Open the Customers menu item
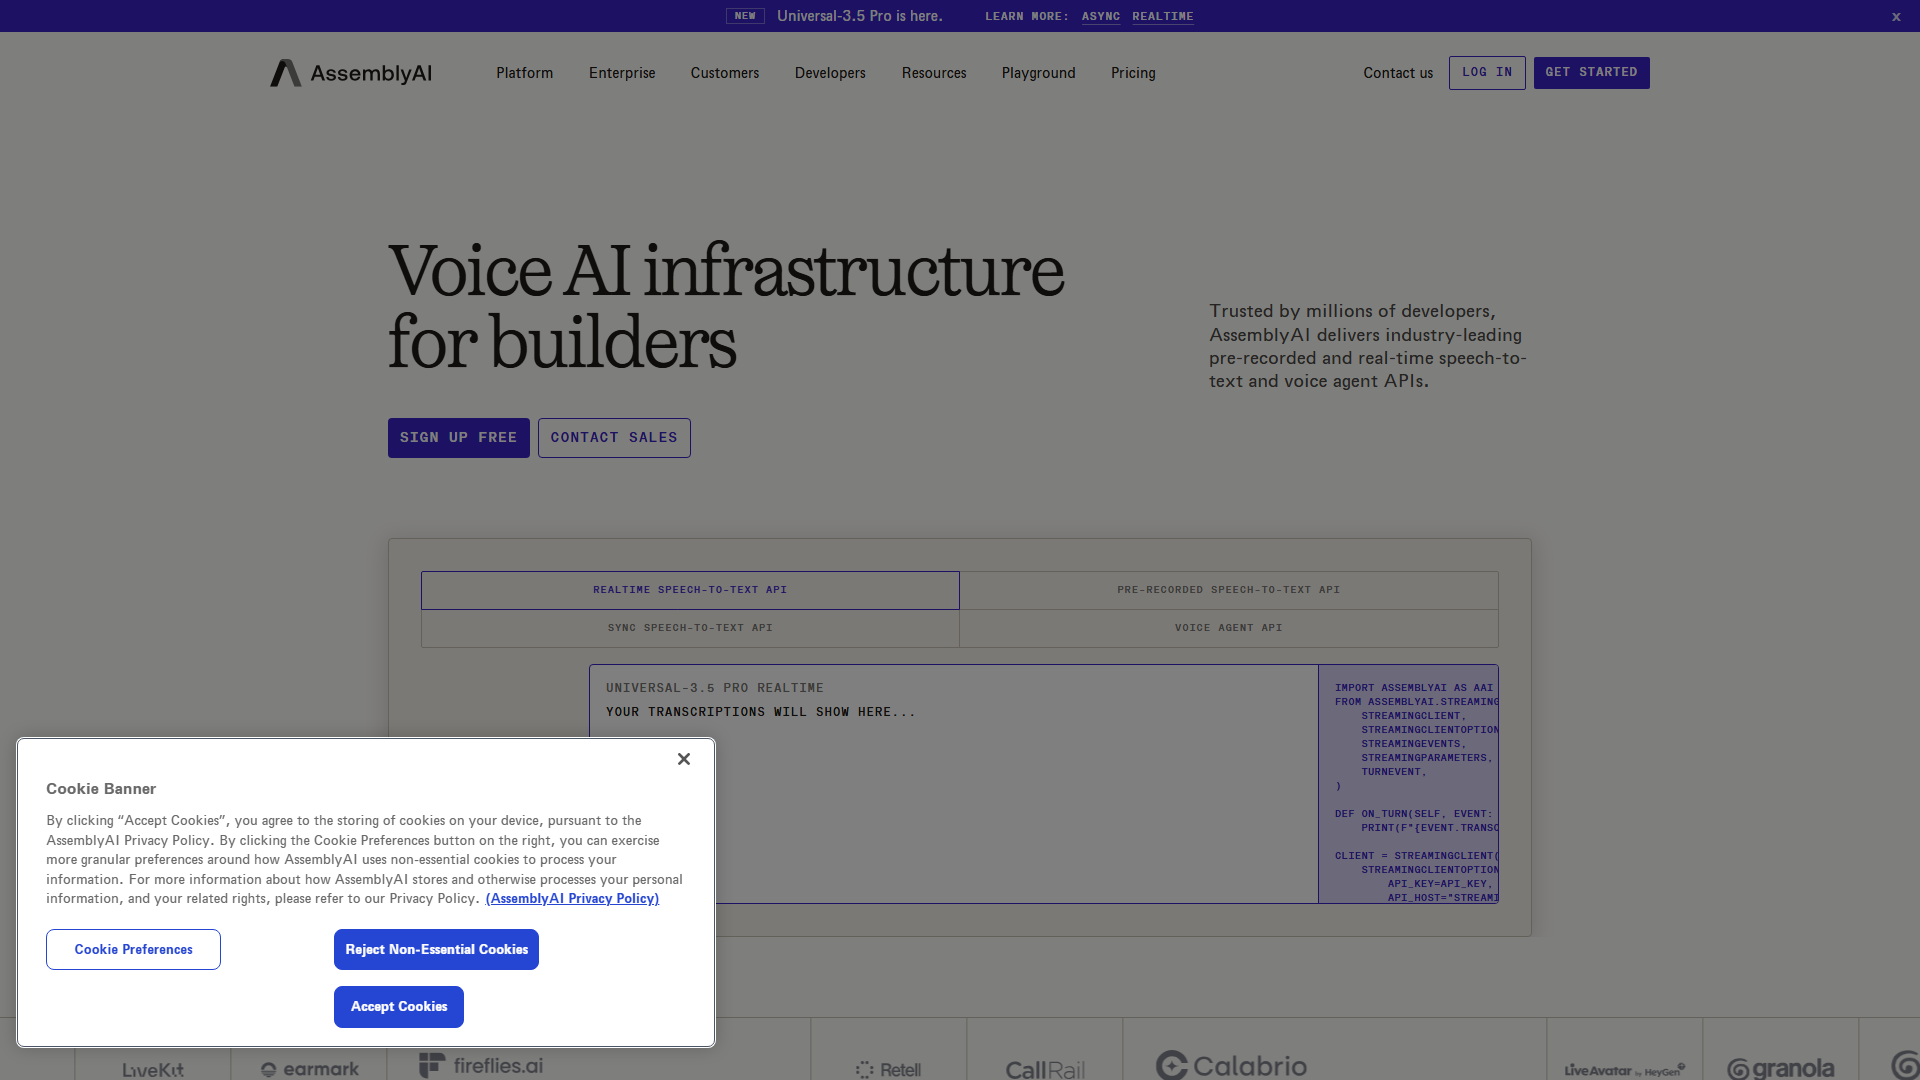Screen dimensions: 1920x1080 (725, 73)
